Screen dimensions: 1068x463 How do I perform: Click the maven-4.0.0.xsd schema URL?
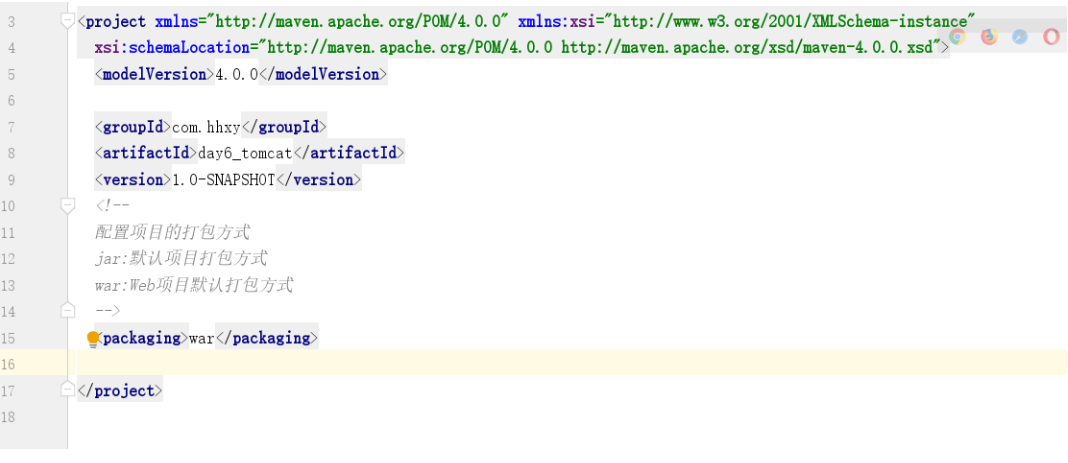(747, 48)
